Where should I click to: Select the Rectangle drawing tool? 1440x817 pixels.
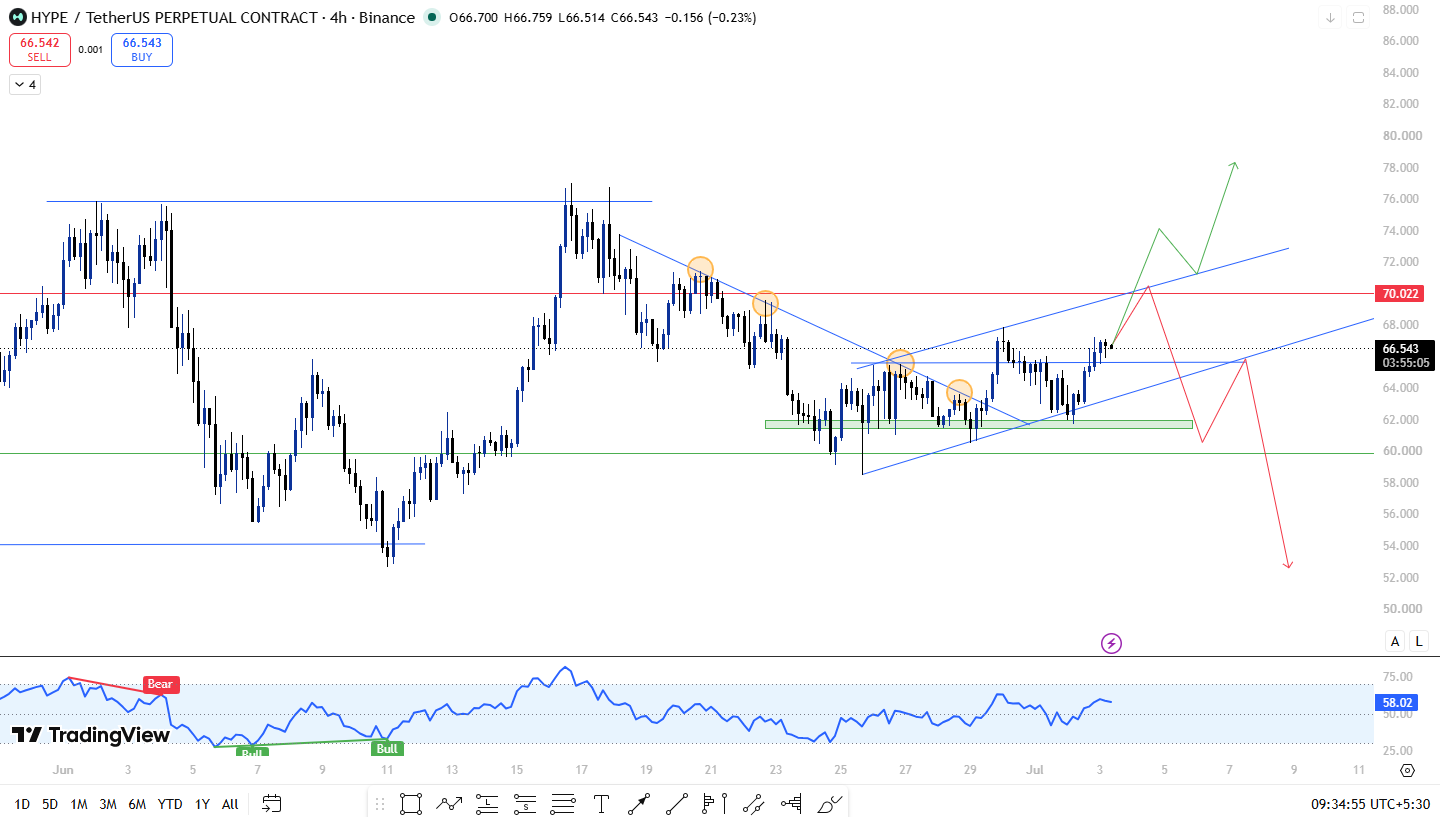[x=410, y=803]
